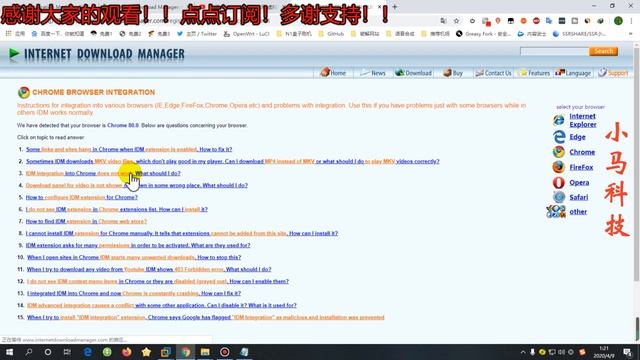Open the Buy navigation tab
Viewport: 640px width, 360px height.
point(453,73)
